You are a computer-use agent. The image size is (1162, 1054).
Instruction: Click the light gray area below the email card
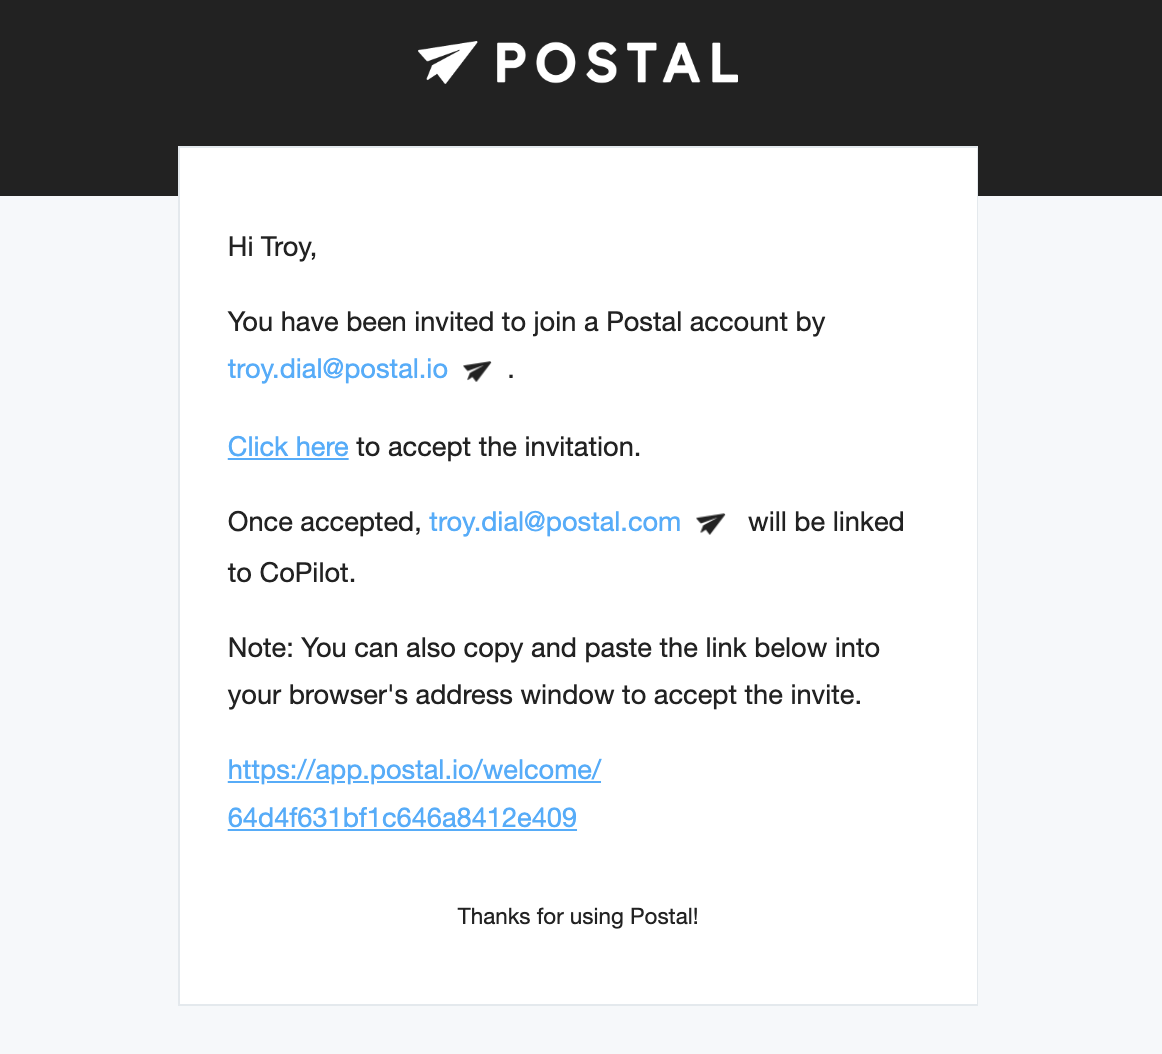coord(580,1030)
